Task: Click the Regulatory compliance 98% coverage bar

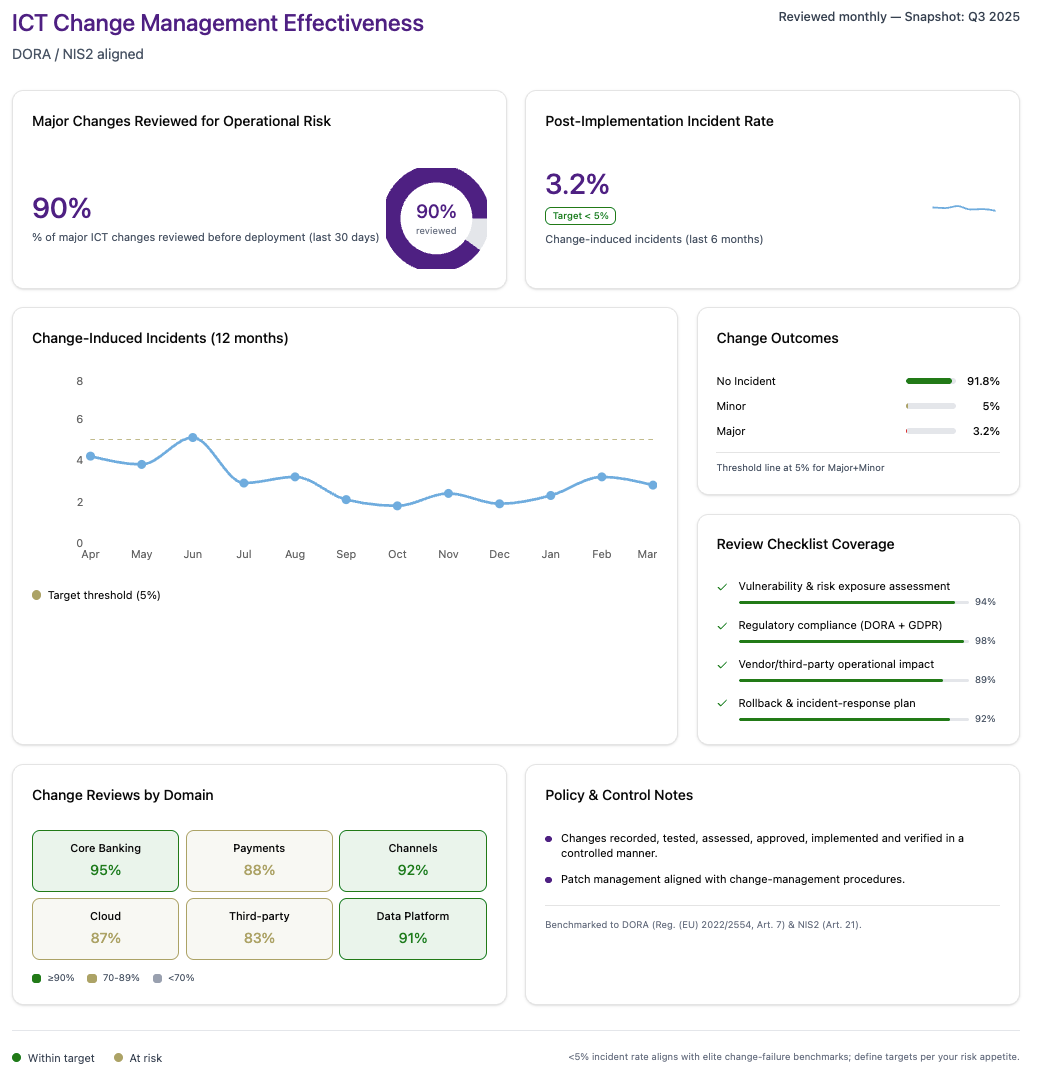Action: tap(853, 641)
